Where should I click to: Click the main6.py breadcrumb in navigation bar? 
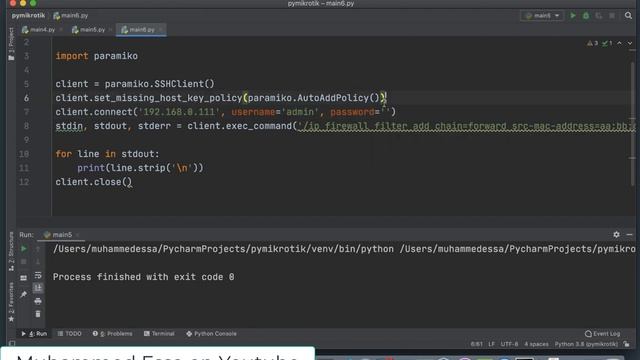tap(71, 16)
